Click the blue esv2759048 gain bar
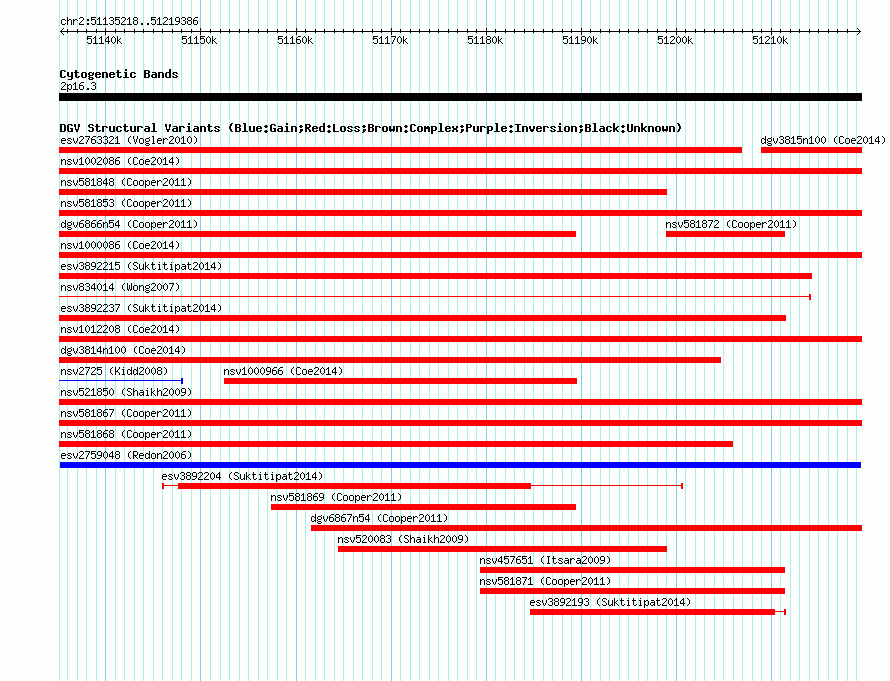The height and width of the screenshot is (681, 890). pyautogui.click(x=460, y=465)
